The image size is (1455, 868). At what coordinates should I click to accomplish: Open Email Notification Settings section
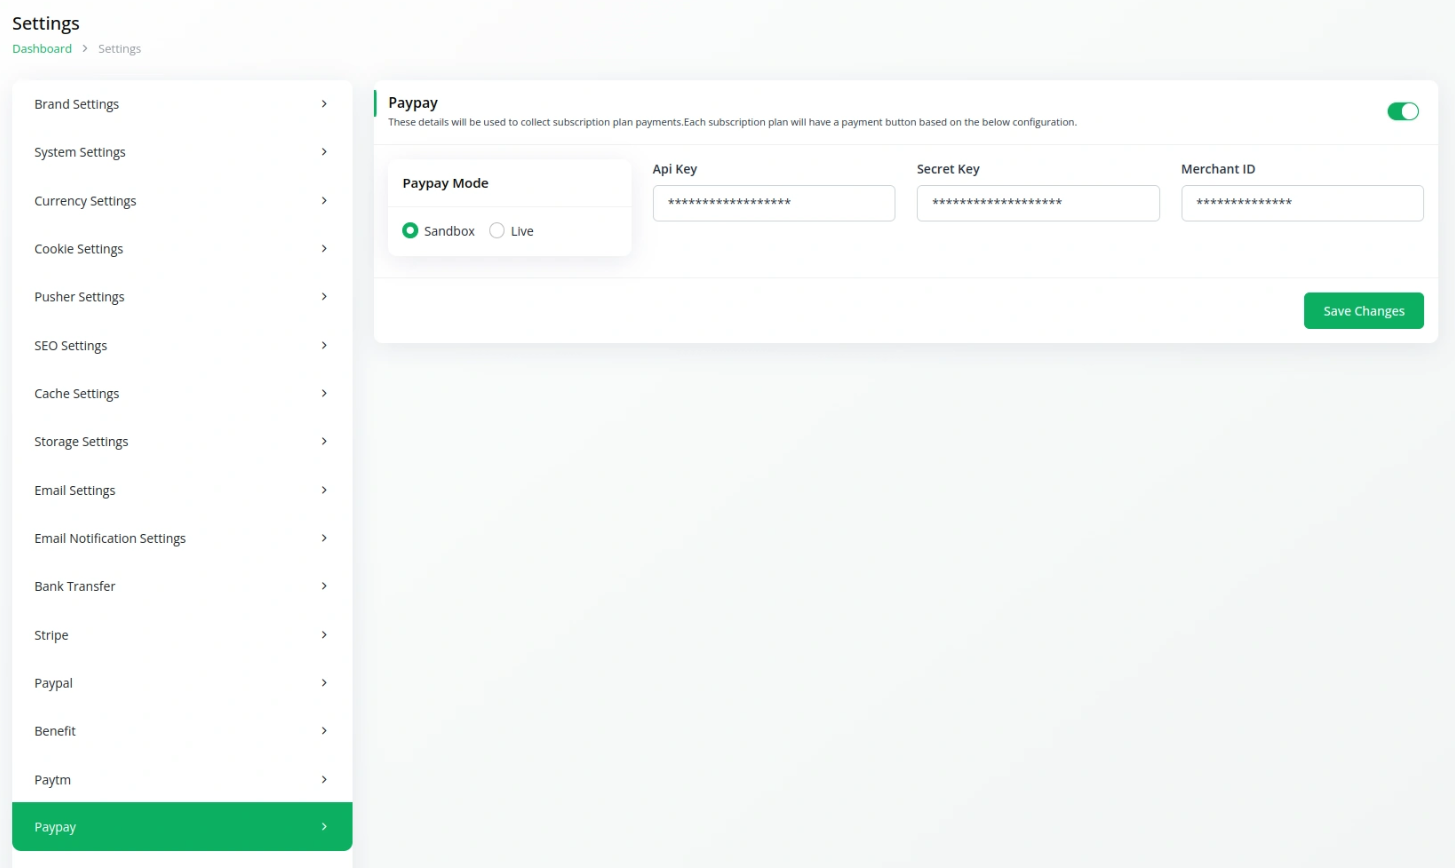click(x=182, y=539)
